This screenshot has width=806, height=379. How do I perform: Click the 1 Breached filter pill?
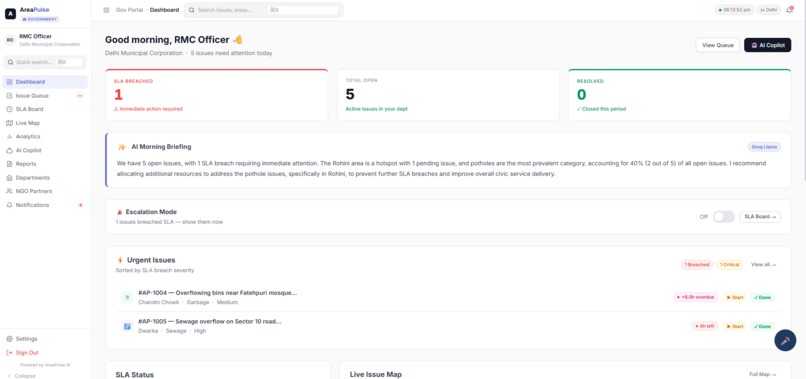(x=697, y=265)
